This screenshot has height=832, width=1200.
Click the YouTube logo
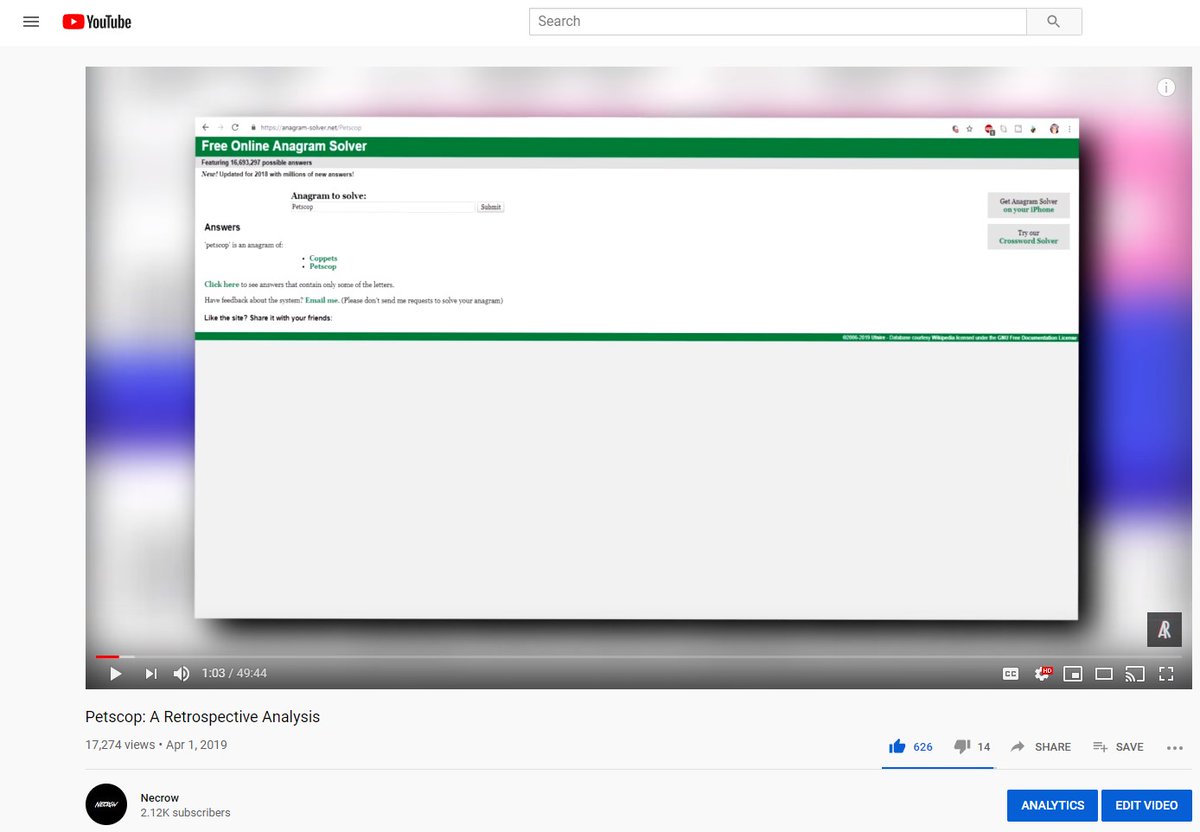pyautogui.click(x=96, y=21)
